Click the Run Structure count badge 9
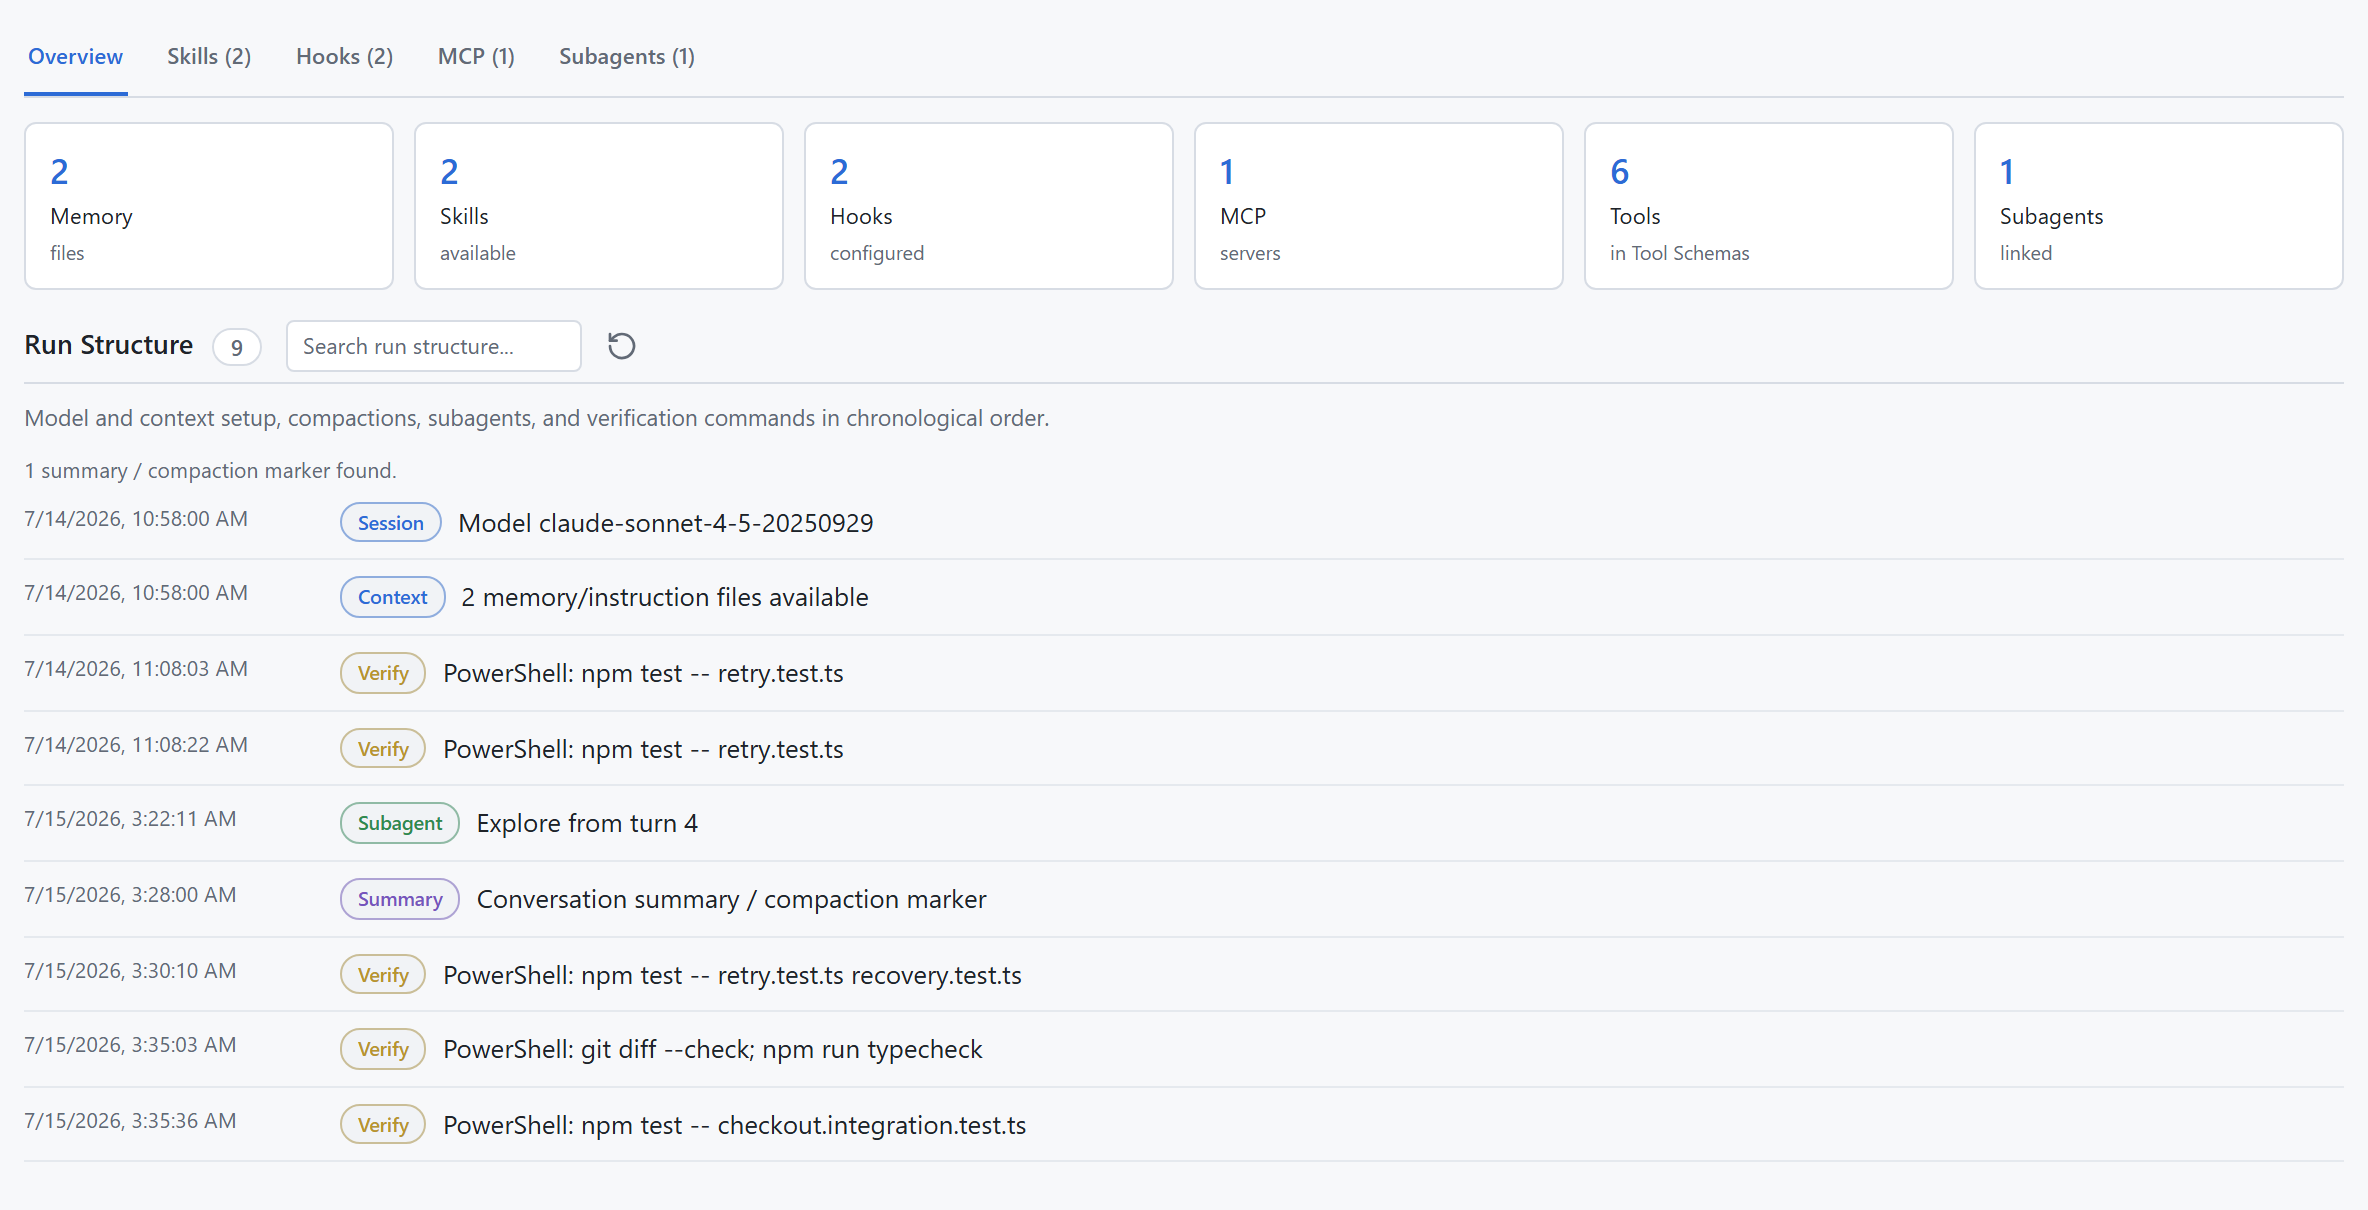The height and width of the screenshot is (1210, 2368). (237, 347)
